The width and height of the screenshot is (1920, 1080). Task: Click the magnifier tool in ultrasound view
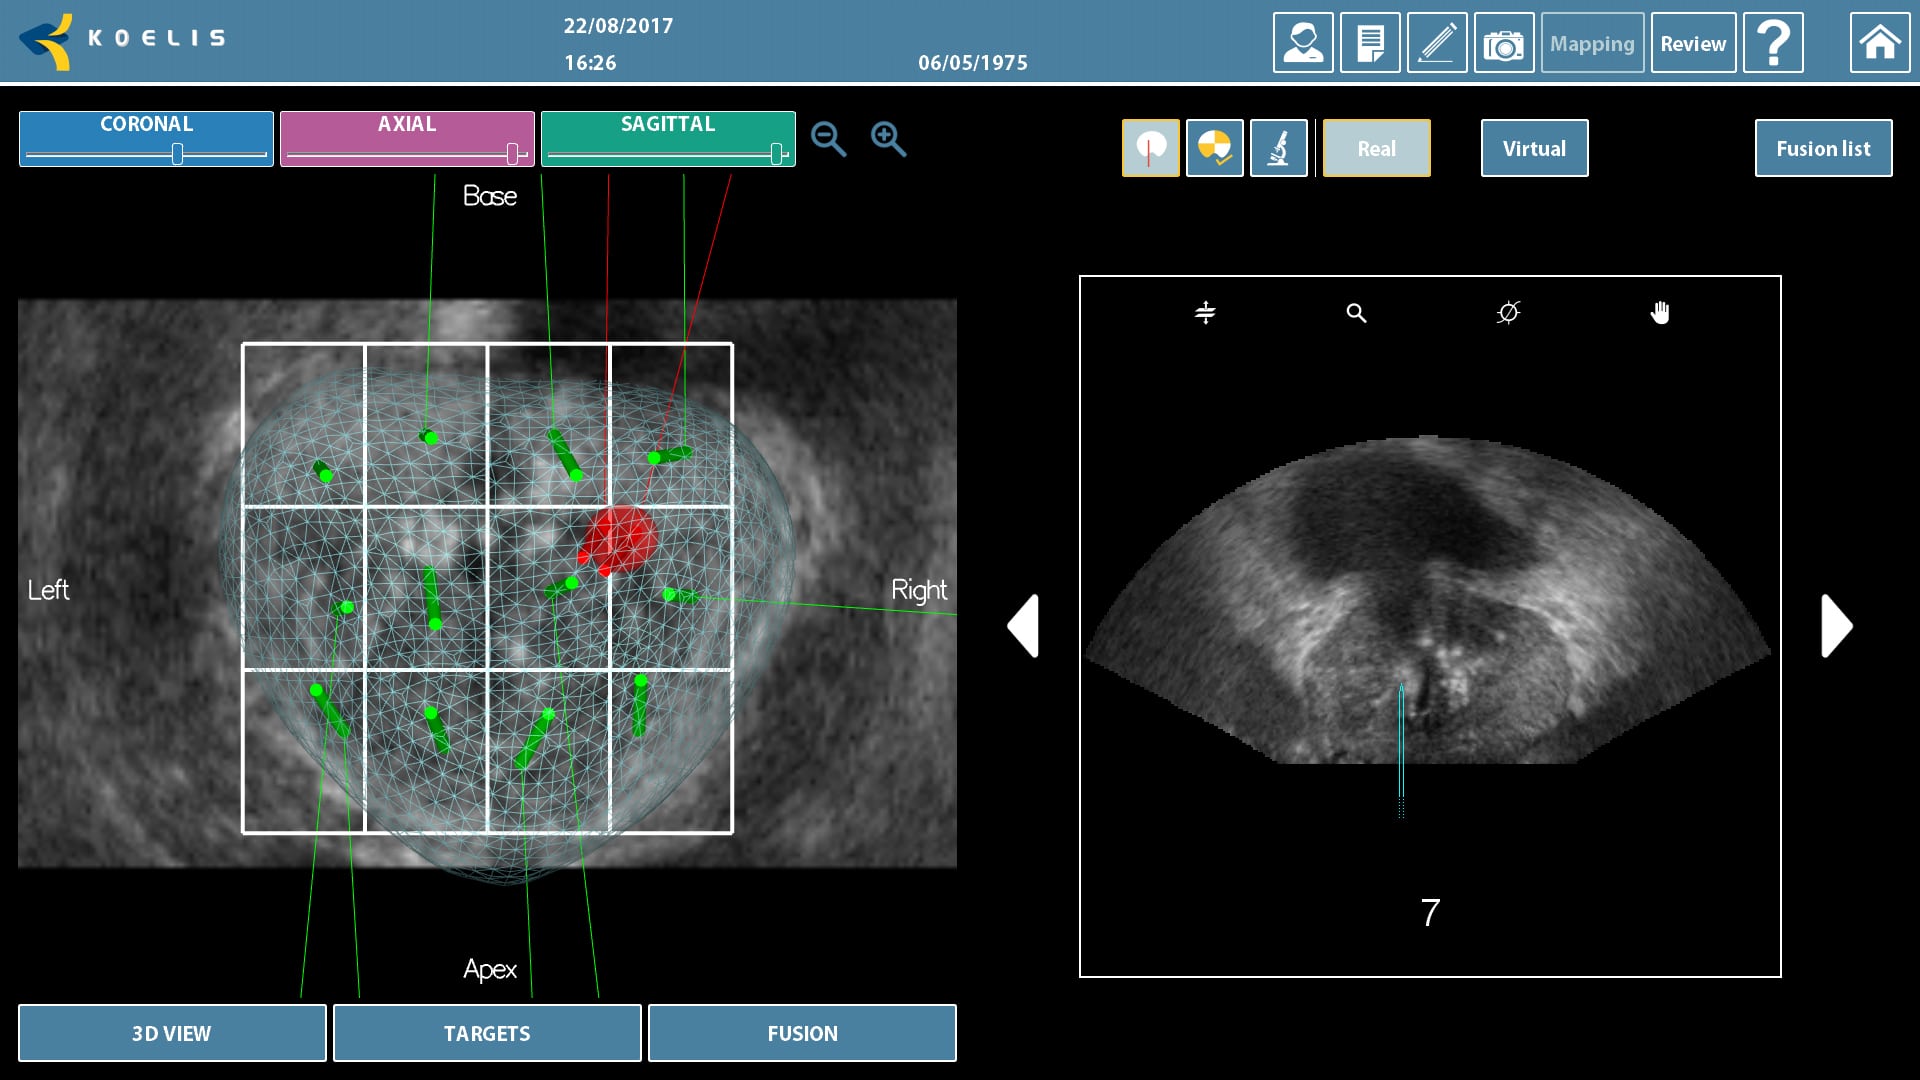(x=1355, y=313)
